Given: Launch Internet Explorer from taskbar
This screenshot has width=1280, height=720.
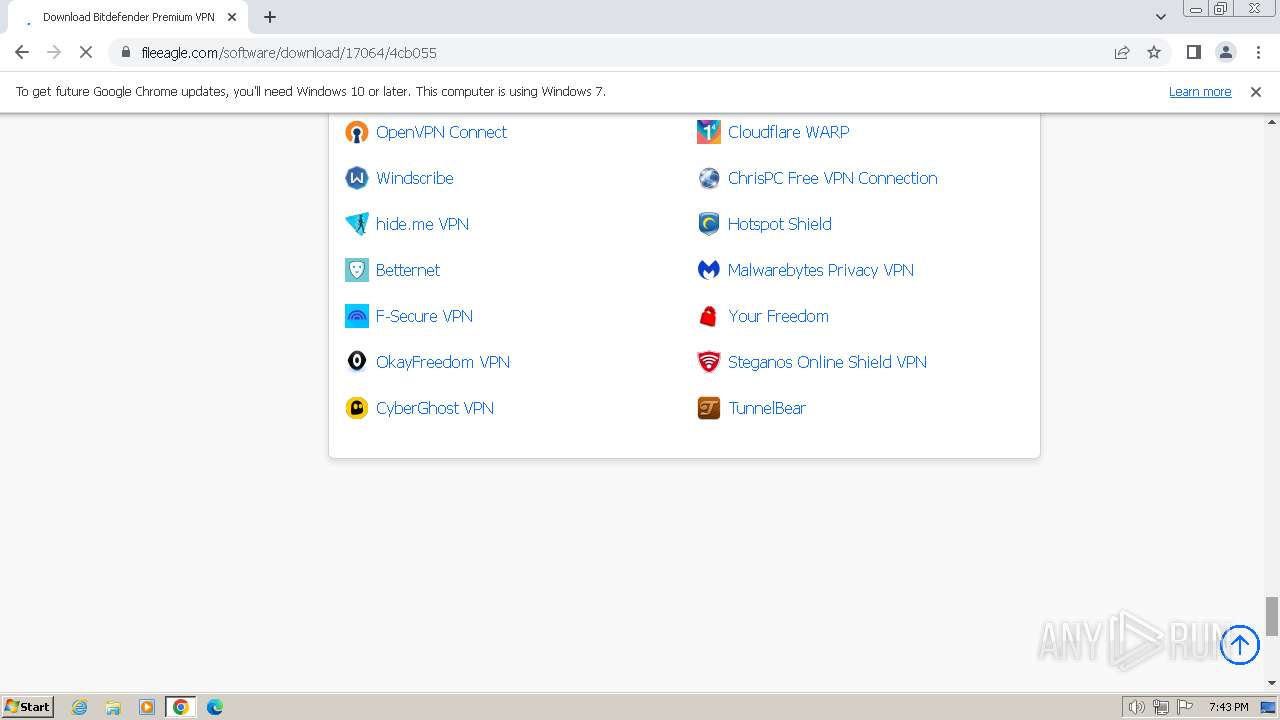Looking at the screenshot, I should [80, 707].
